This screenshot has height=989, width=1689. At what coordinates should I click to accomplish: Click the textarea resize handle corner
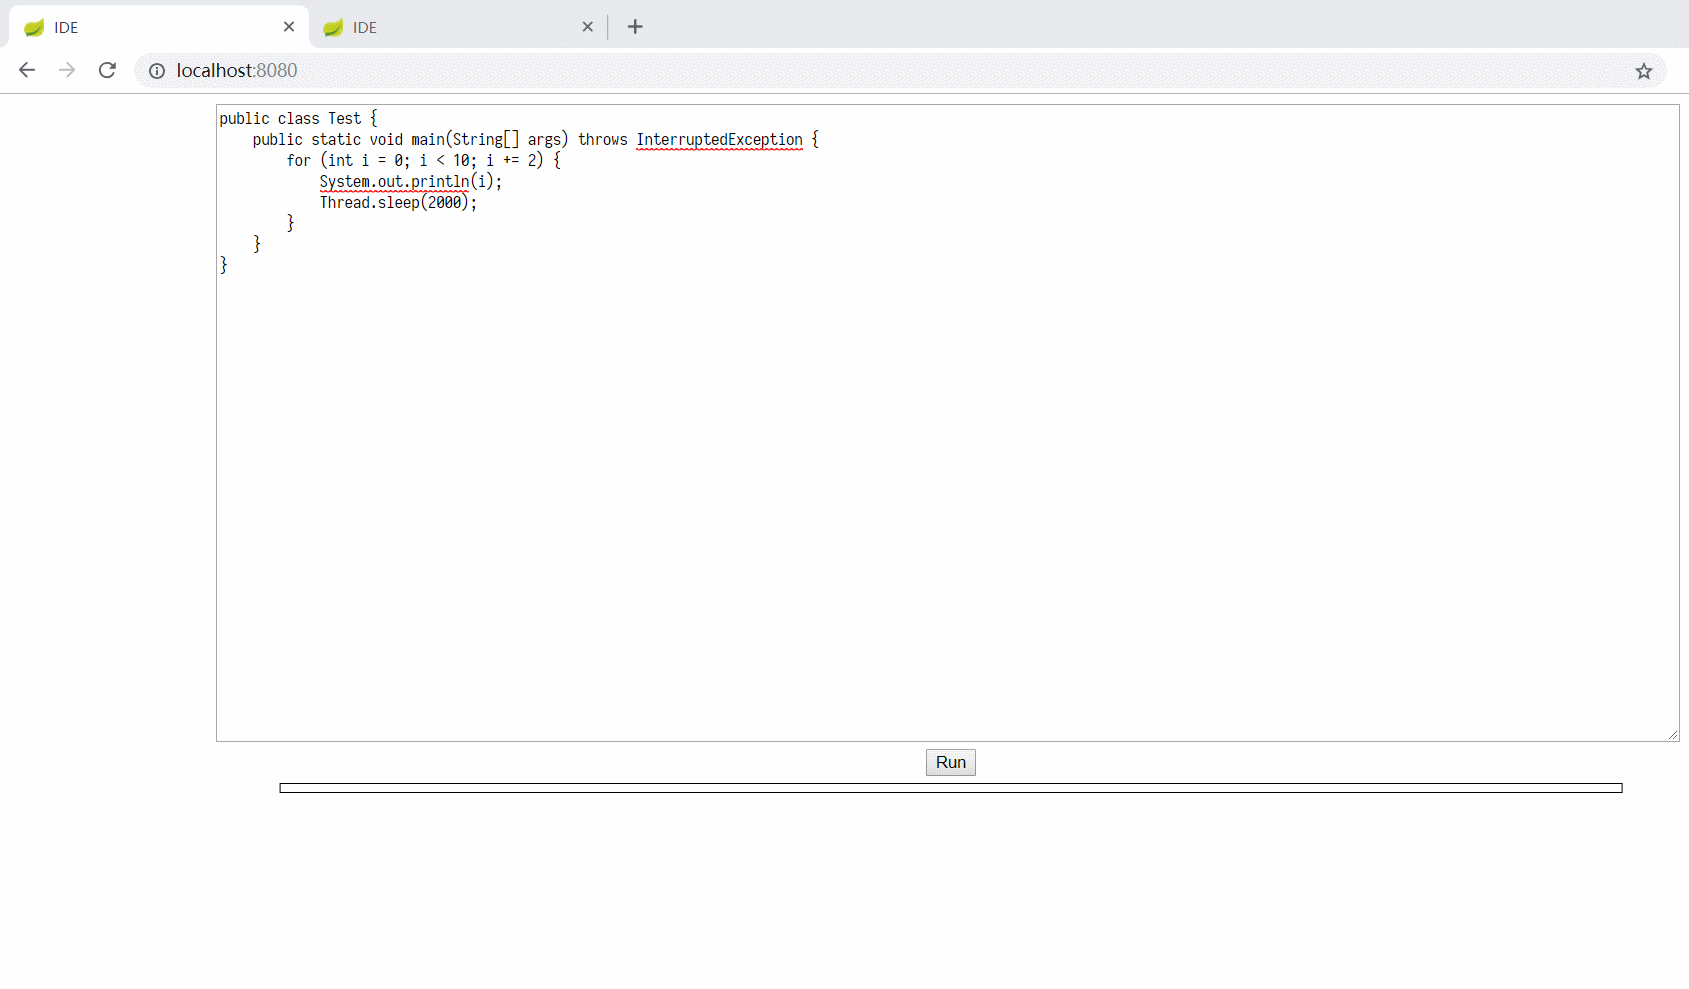click(1672, 734)
